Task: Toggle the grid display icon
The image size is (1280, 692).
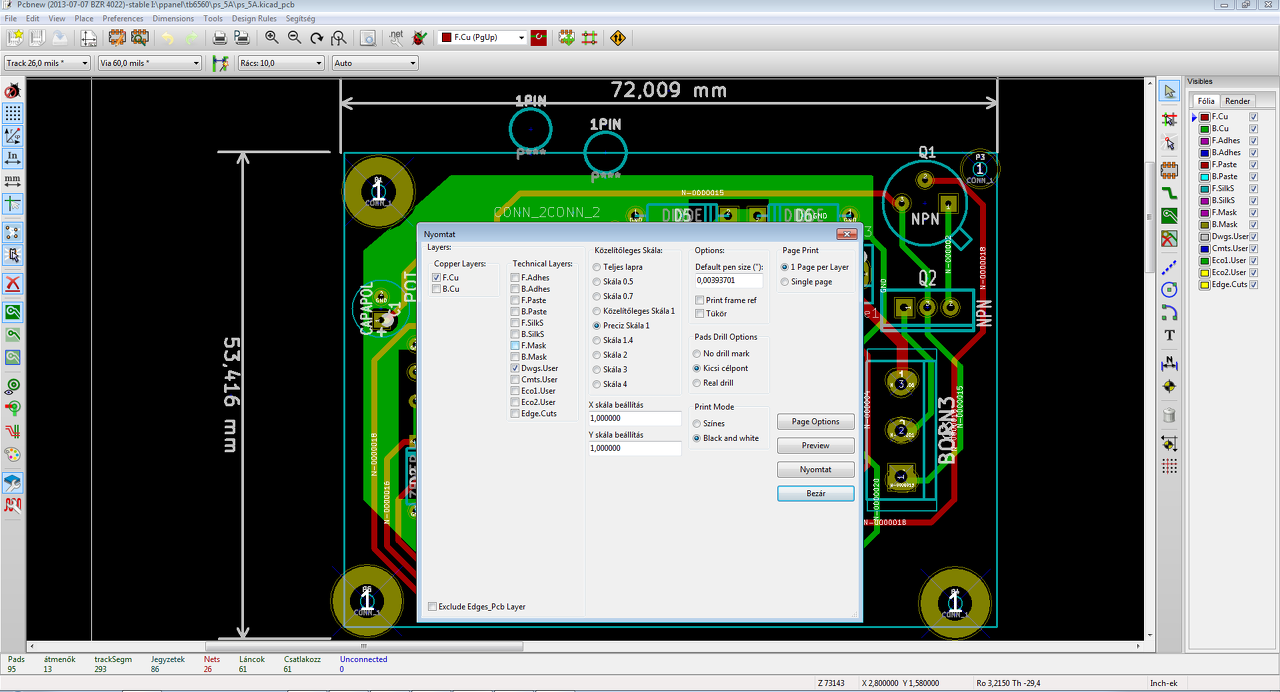Action: tap(13, 113)
